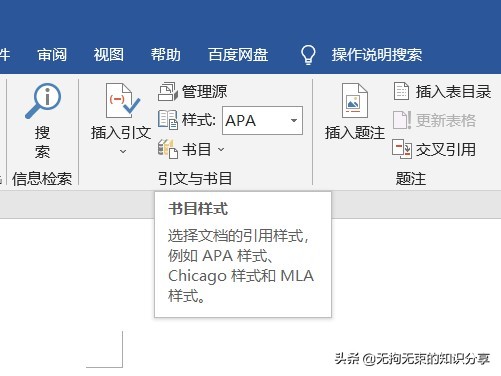The height and width of the screenshot is (376, 501).
Task: Select the 百度网盘 tab
Action: (238, 55)
